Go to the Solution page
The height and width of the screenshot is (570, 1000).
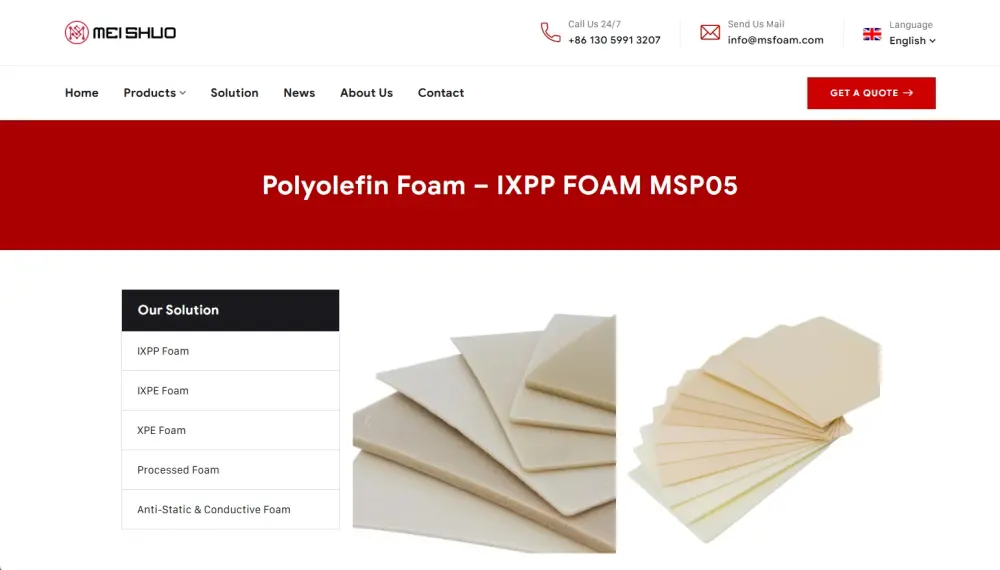234,93
